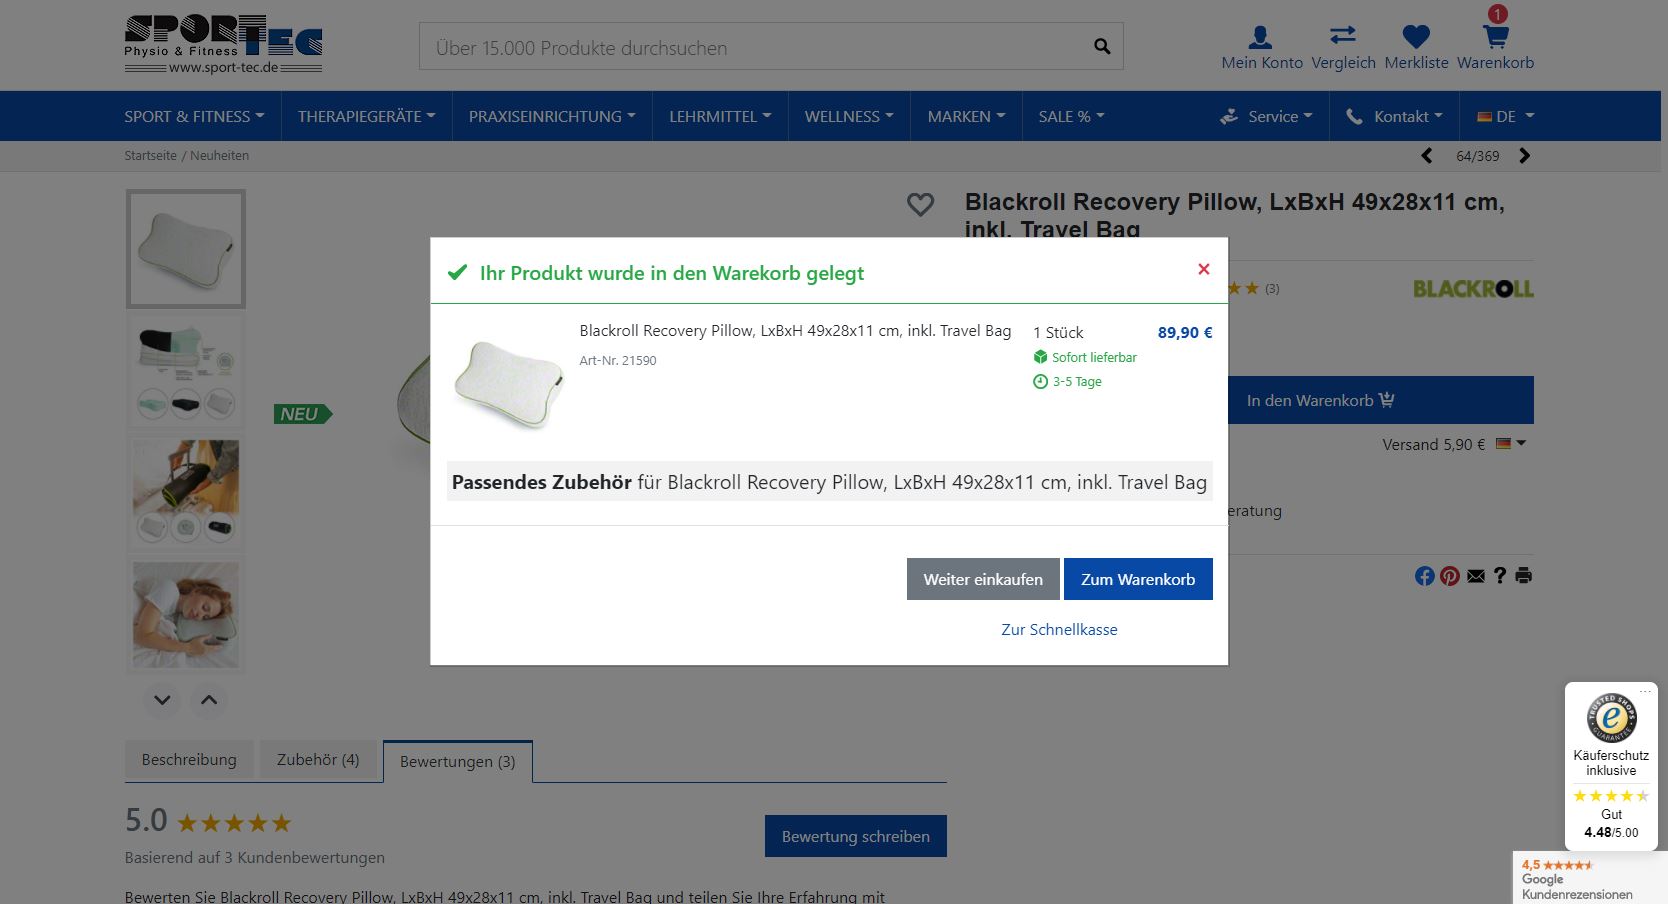Click Weiter einkaufen button
This screenshot has width=1668, height=904.
click(983, 579)
